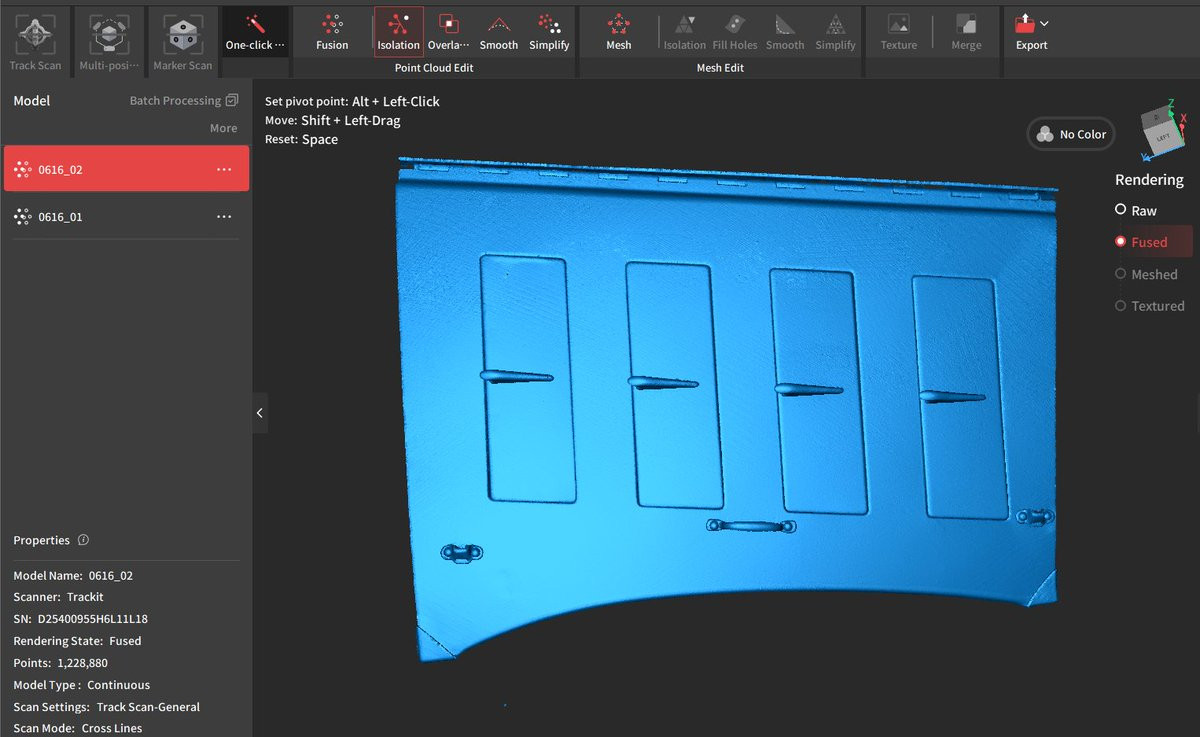Select the Raw rendering option
The height and width of the screenshot is (737, 1200).
click(x=1120, y=210)
